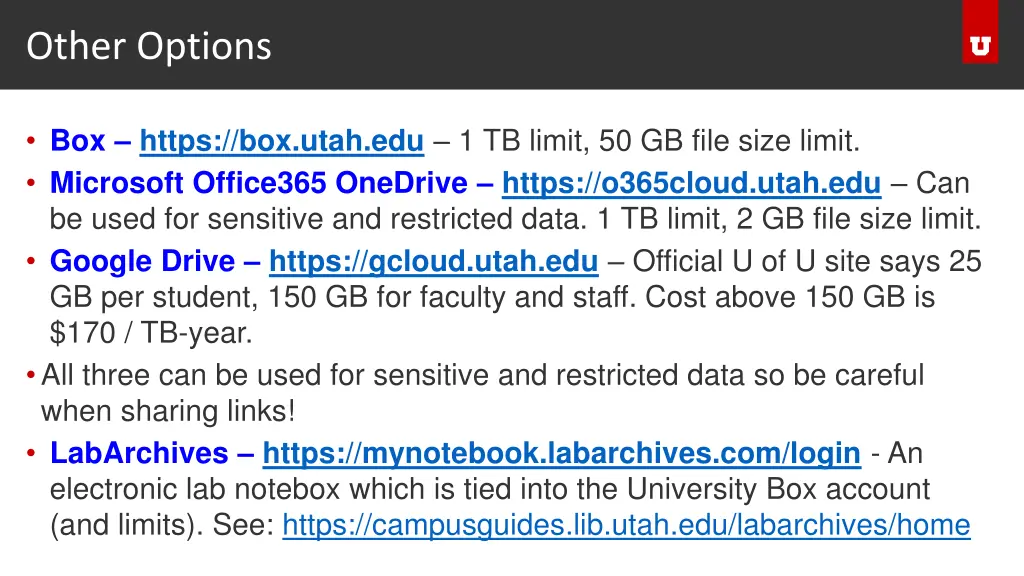Click the red bullet beside Google Drive
Viewport: 1024px width, 576px height.
tap(31, 261)
